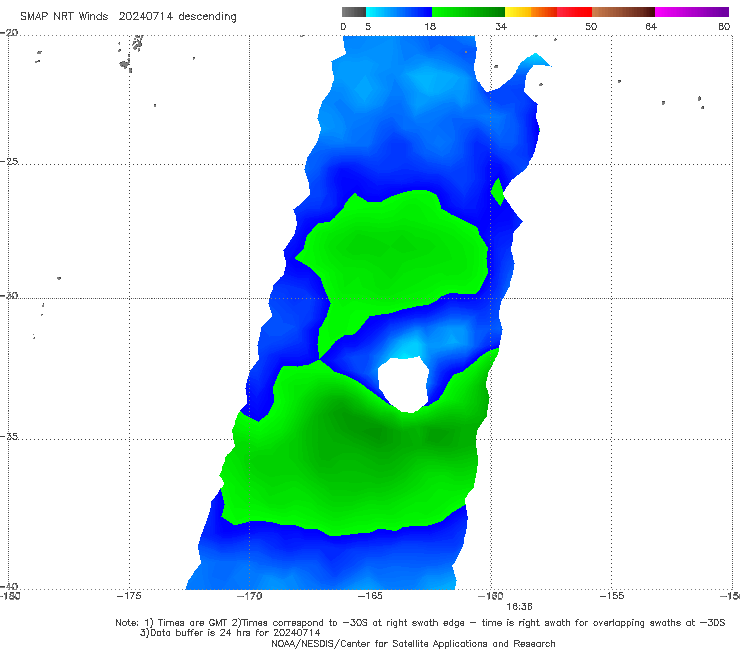The width and height of the screenshot is (740, 650).
Task: Click the red segment of the color bar
Action: (574, 12)
